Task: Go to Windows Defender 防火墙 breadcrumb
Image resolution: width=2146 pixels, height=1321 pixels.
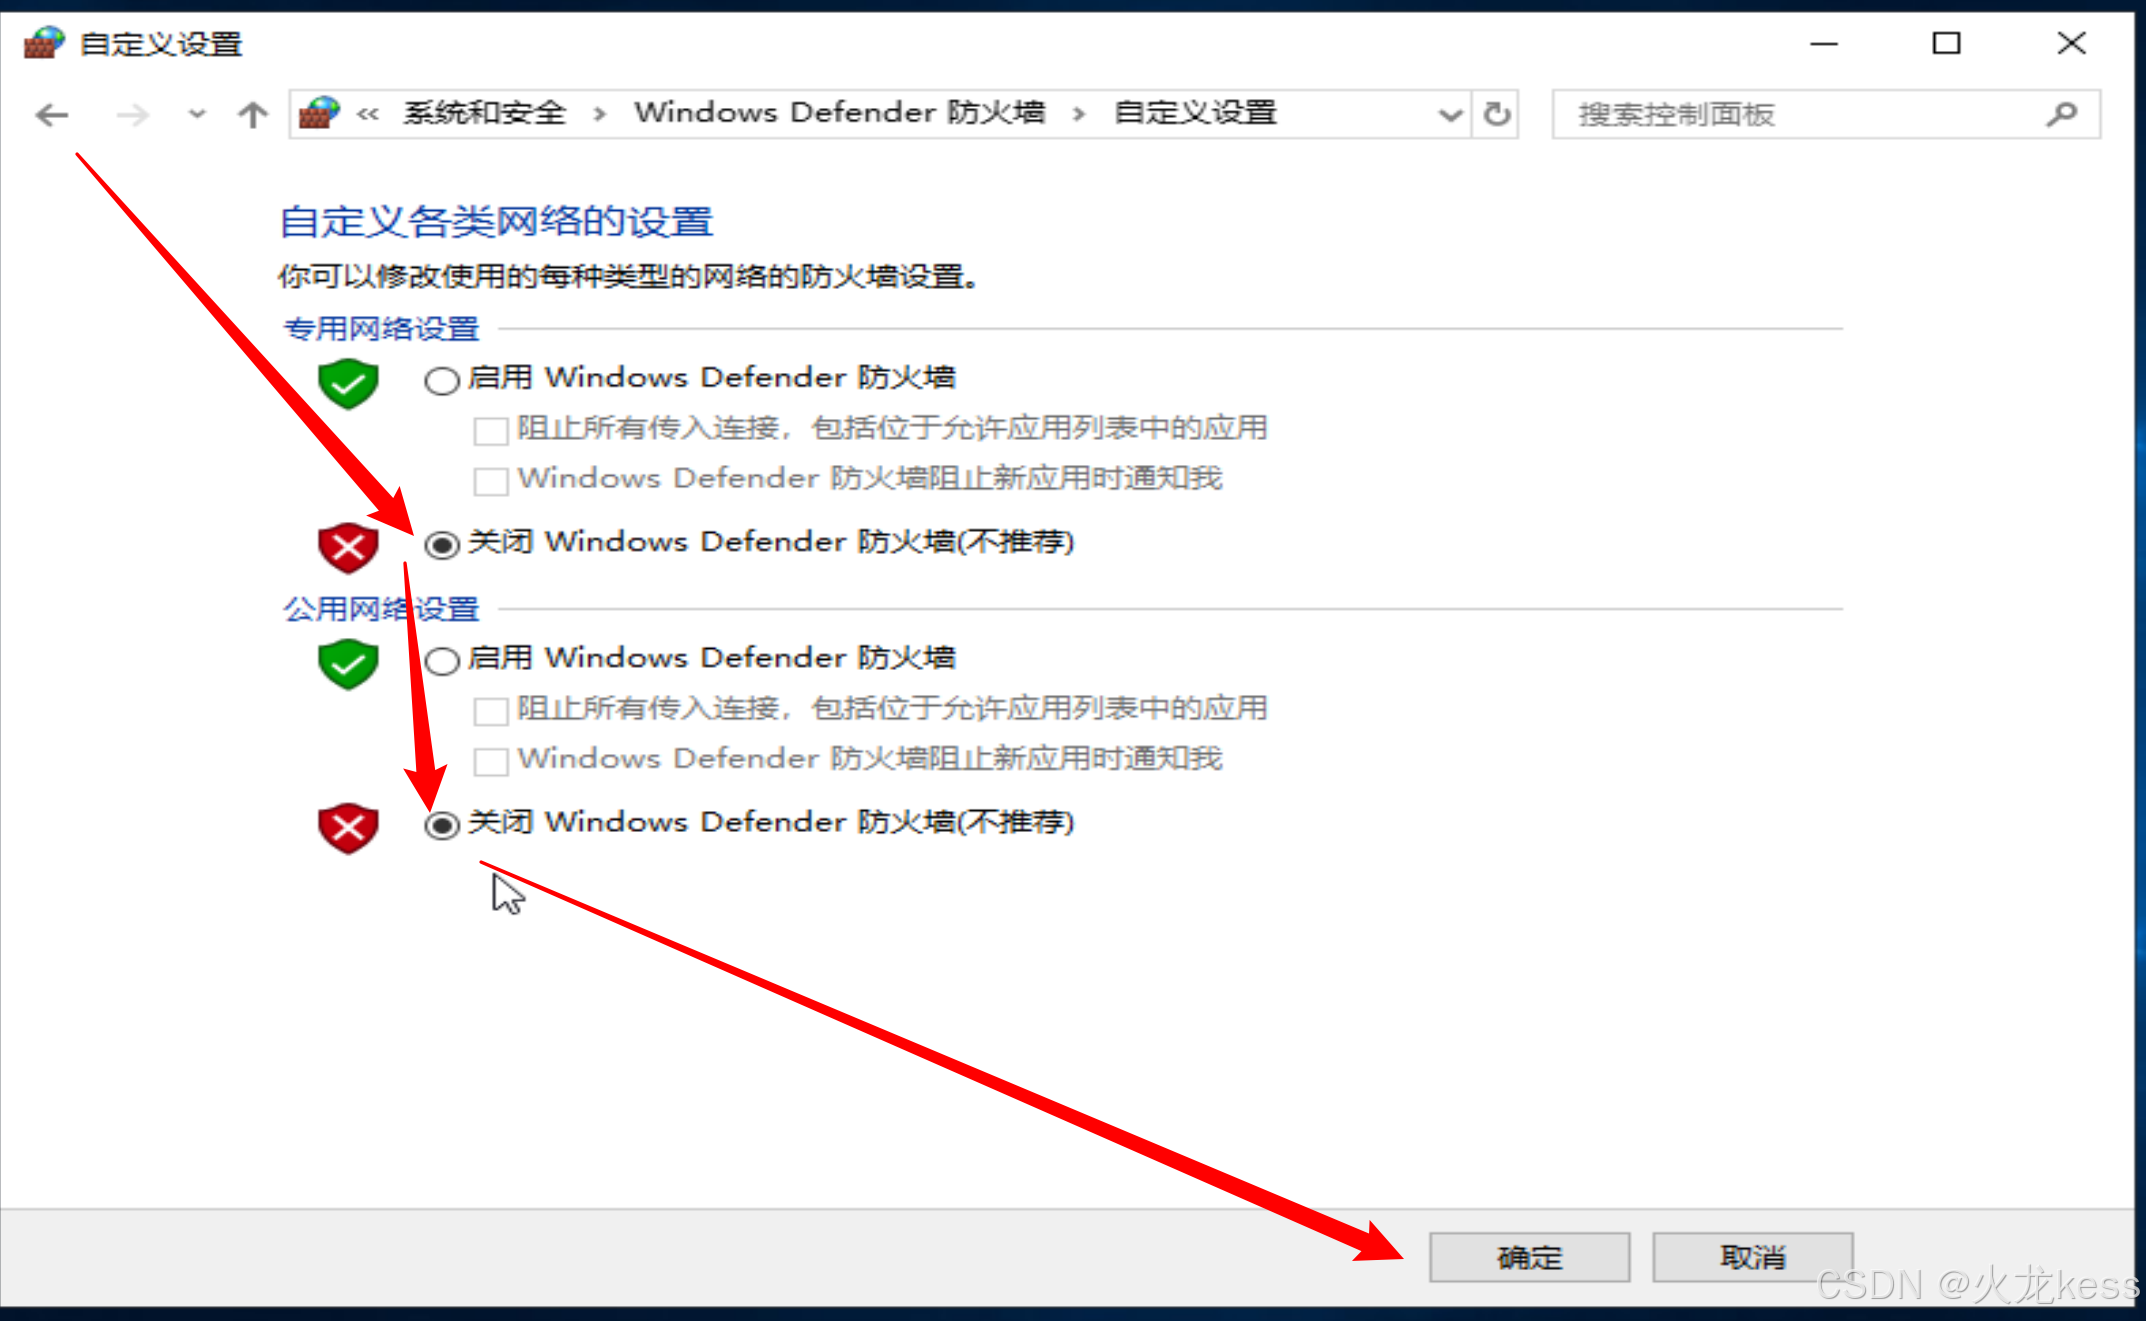Action: click(x=840, y=113)
